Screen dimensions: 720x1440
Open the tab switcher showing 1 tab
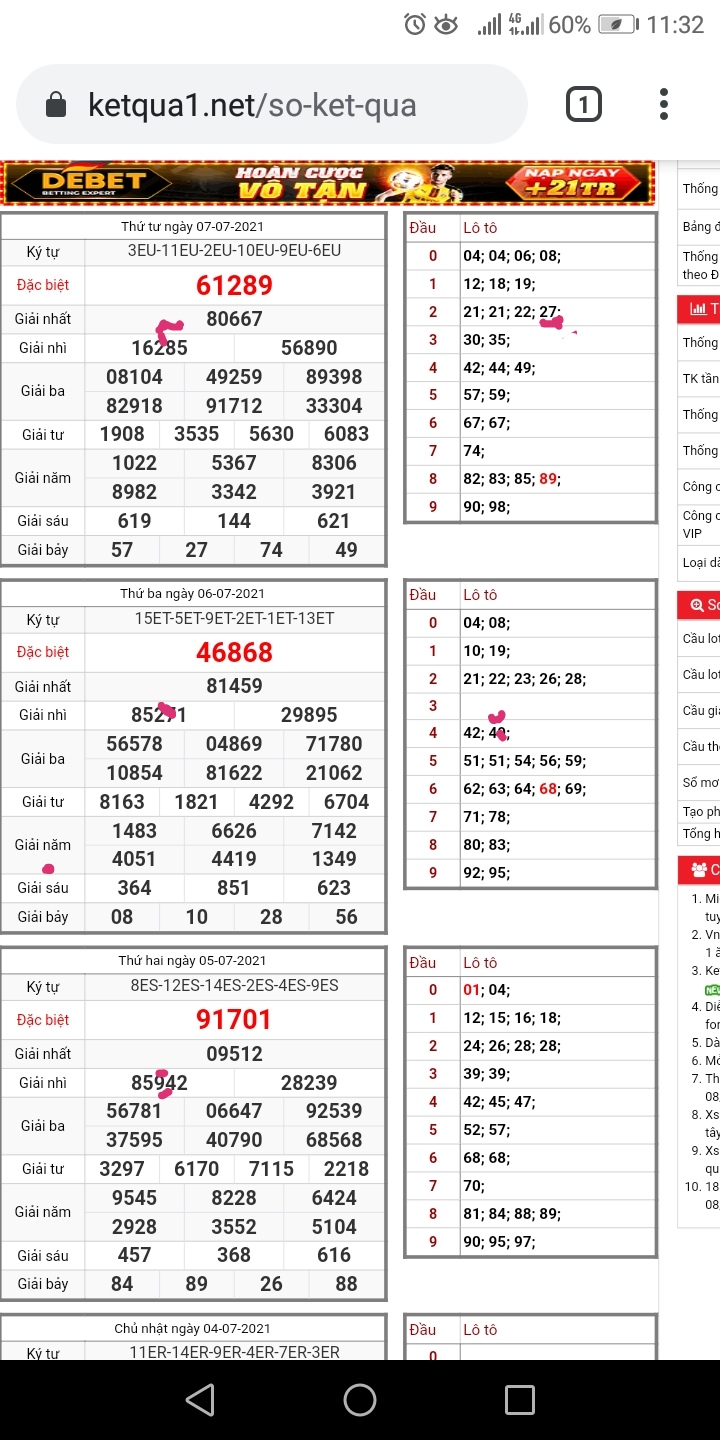(x=584, y=104)
